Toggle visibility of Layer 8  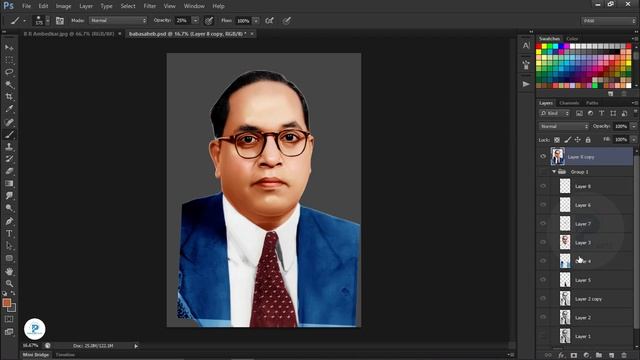click(543, 186)
